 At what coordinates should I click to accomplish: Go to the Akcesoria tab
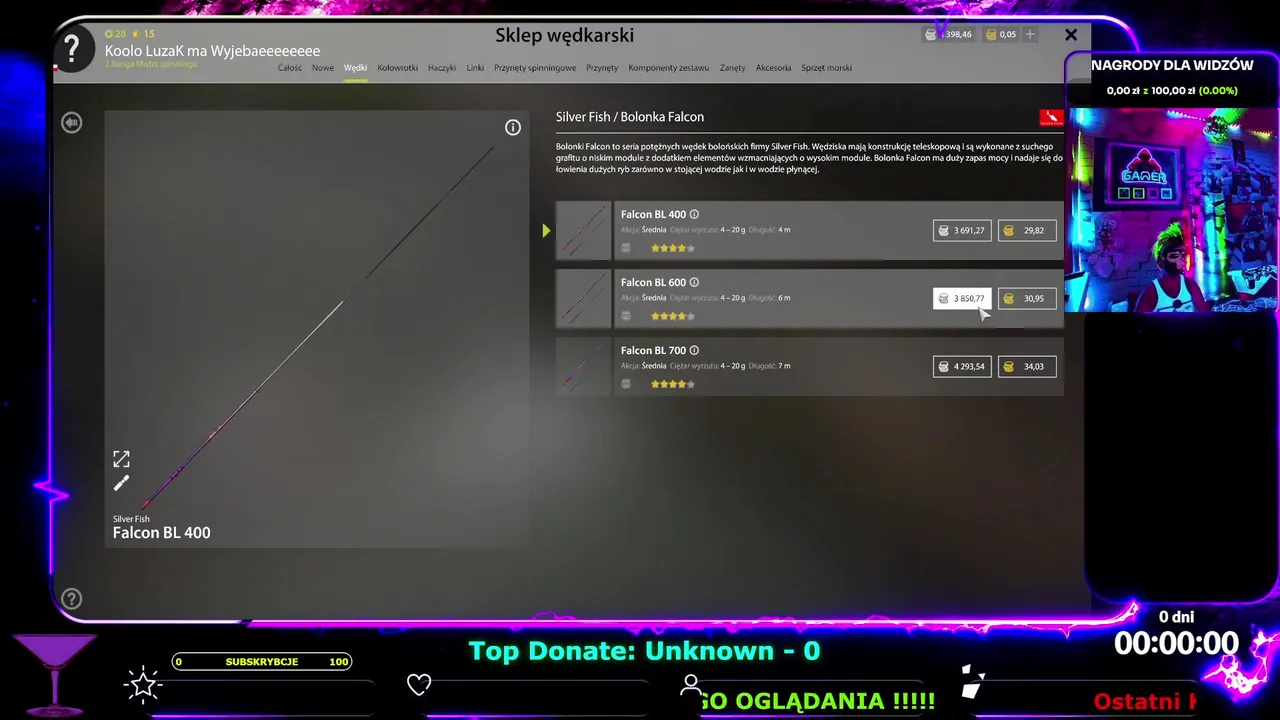pyautogui.click(x=773, y=68)
